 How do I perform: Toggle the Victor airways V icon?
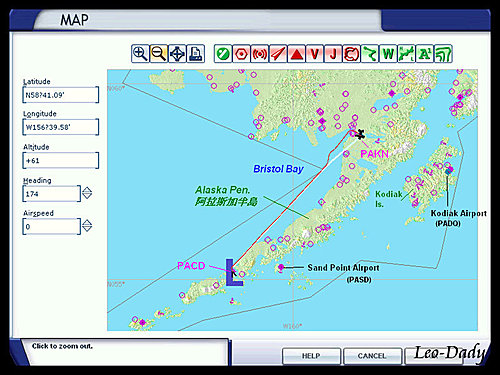coord(314,54)
